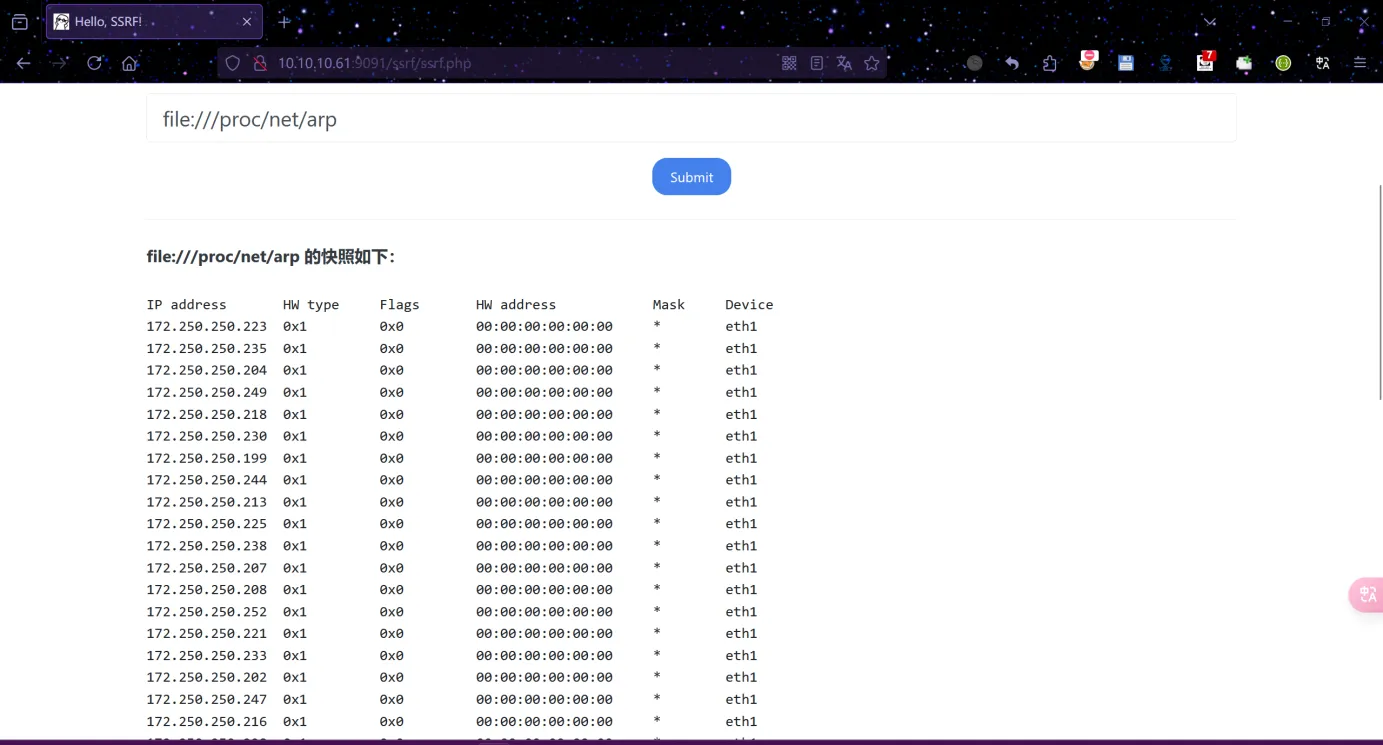Click the white and green folder extension icon
Image resolution: width=1383 pixels, height=745 pixels.
[x=1244, y=63]
